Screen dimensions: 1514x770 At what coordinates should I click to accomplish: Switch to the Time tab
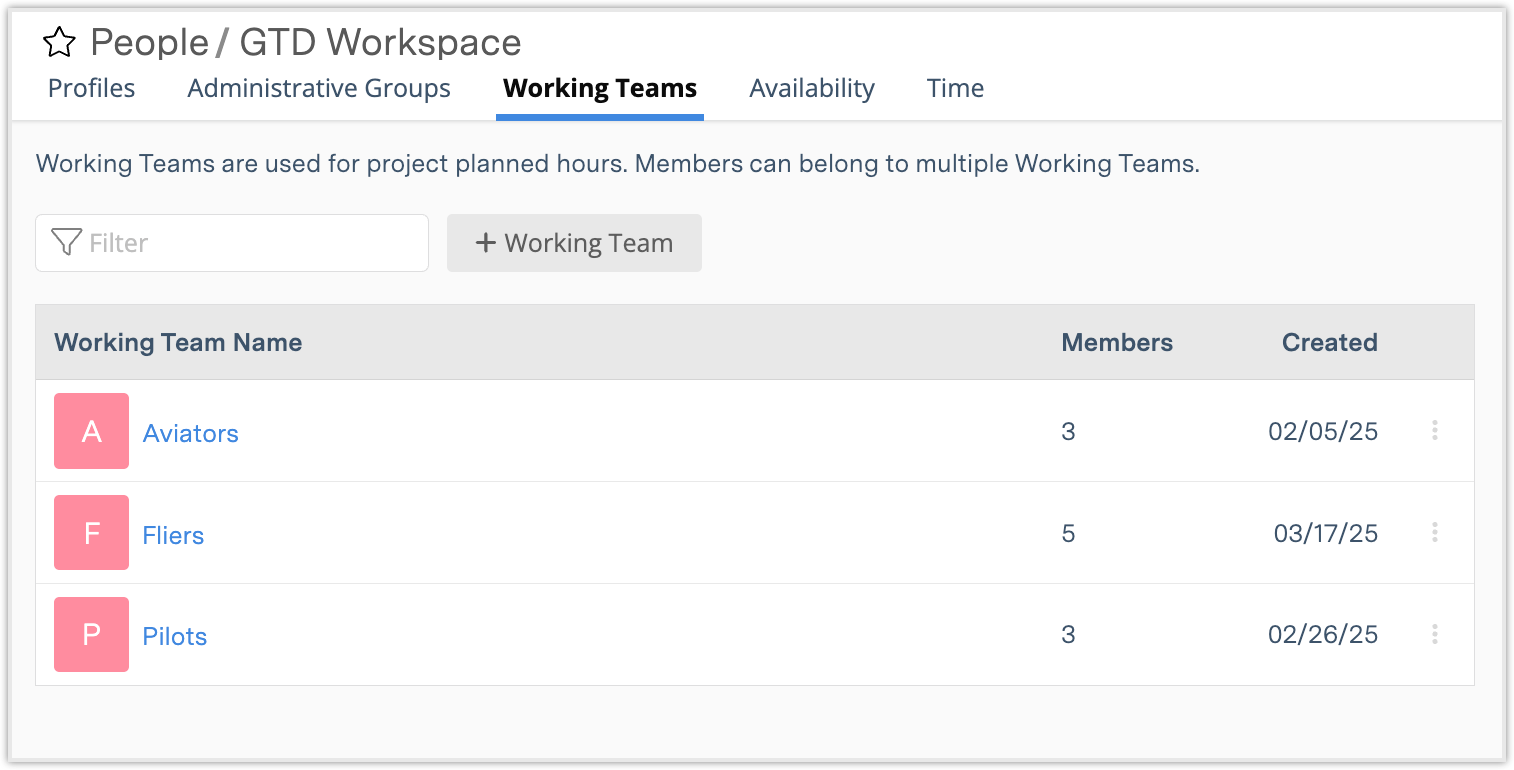click(955, 88)
